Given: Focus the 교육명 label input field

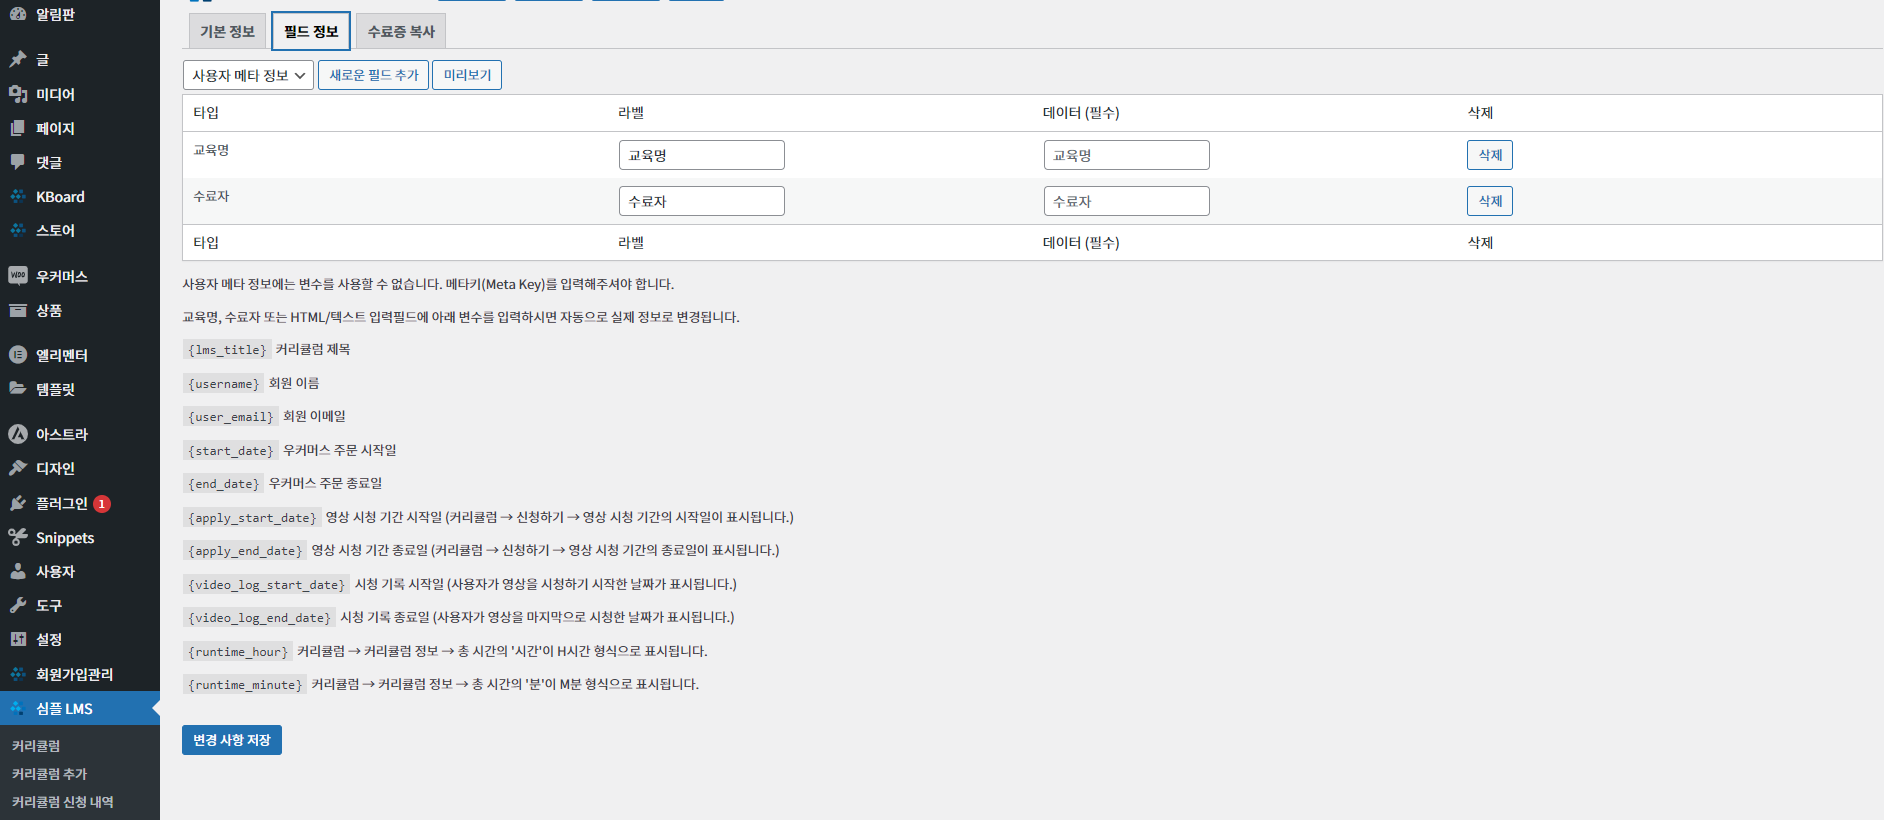Looking at the screenshot, I should tap(702, 155).
